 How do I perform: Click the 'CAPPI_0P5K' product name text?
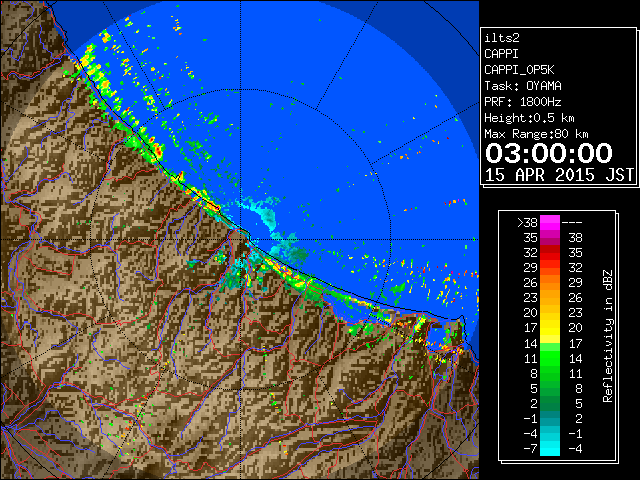point(519,70)
